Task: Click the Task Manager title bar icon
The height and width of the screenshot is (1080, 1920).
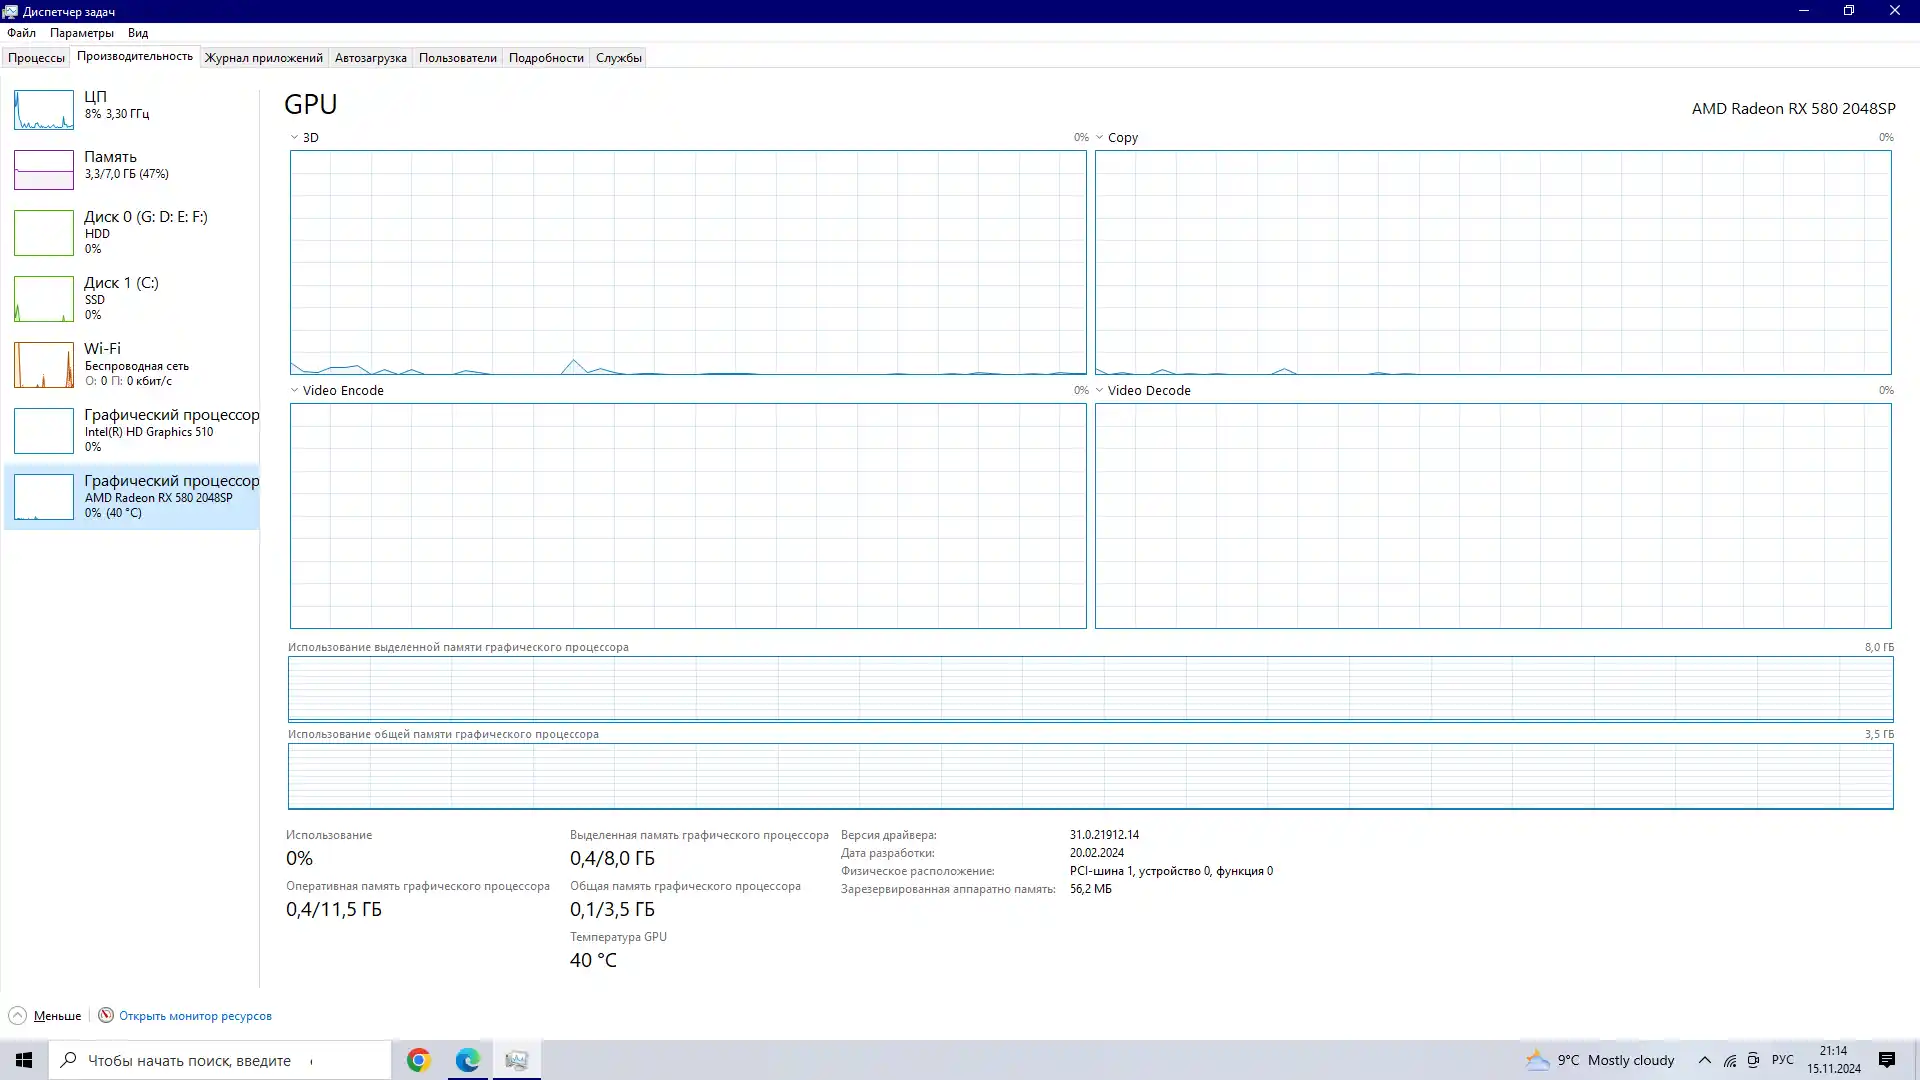Action: coord(10,11)
